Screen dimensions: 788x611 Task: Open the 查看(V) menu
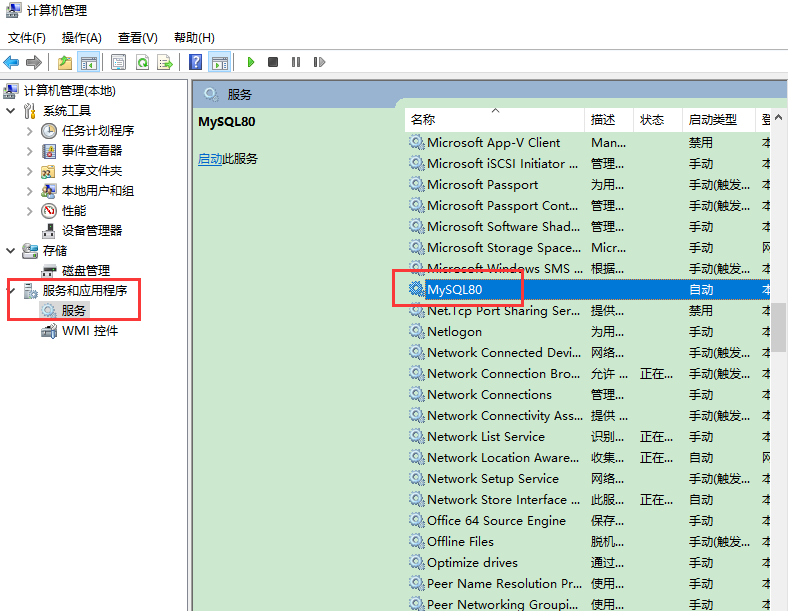(x=138, y=38)
